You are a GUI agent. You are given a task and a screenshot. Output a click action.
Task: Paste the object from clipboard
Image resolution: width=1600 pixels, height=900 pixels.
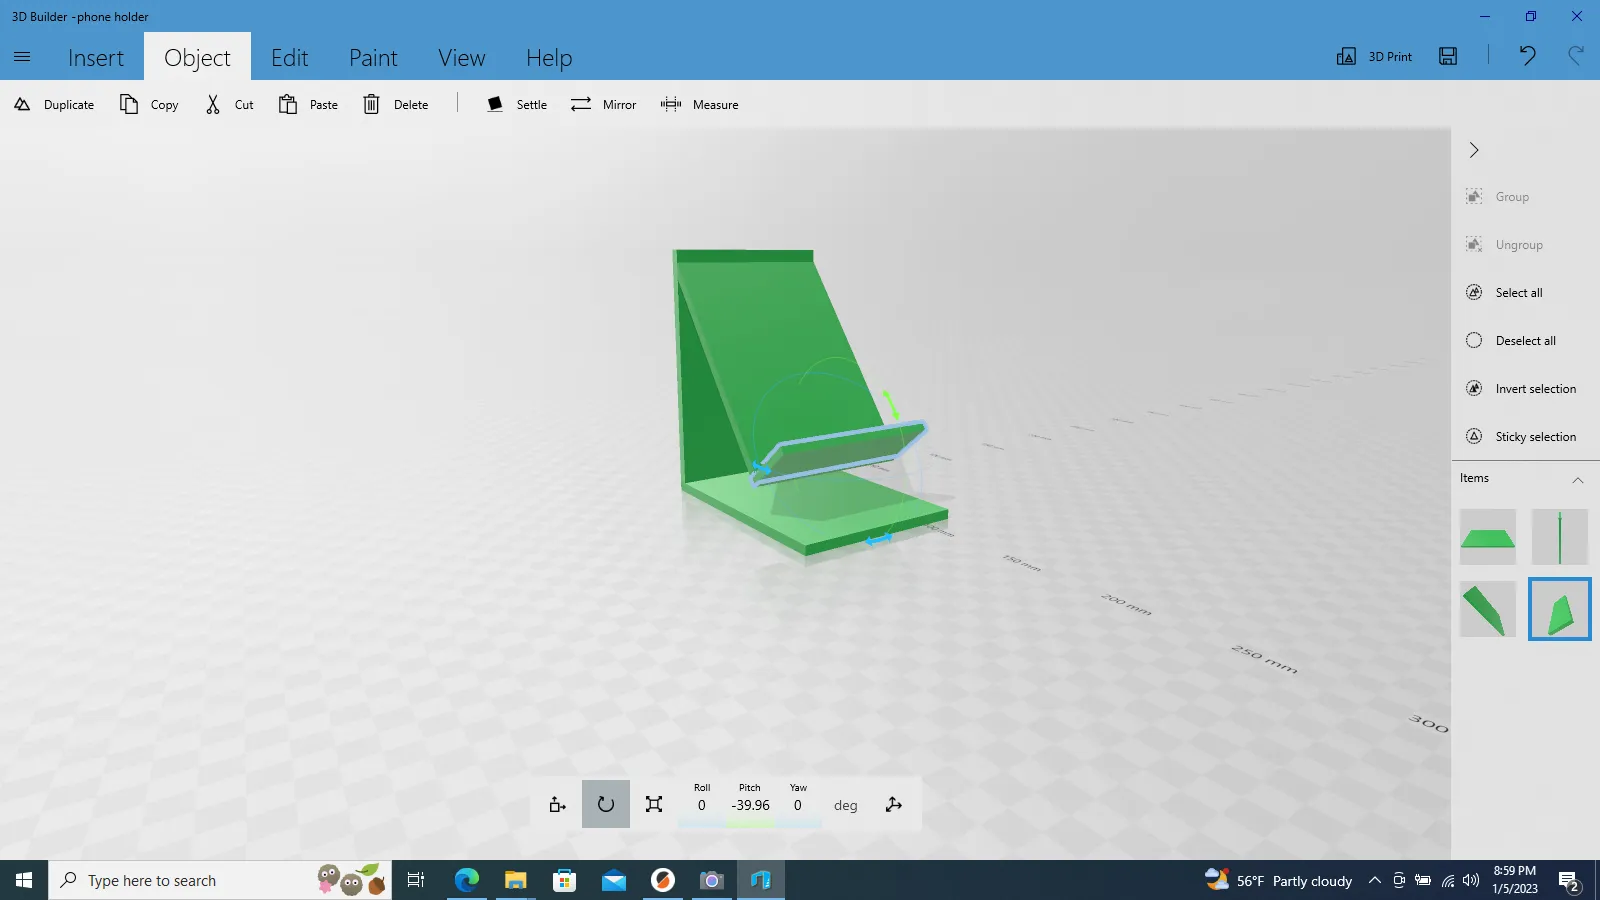coord(308,104)
